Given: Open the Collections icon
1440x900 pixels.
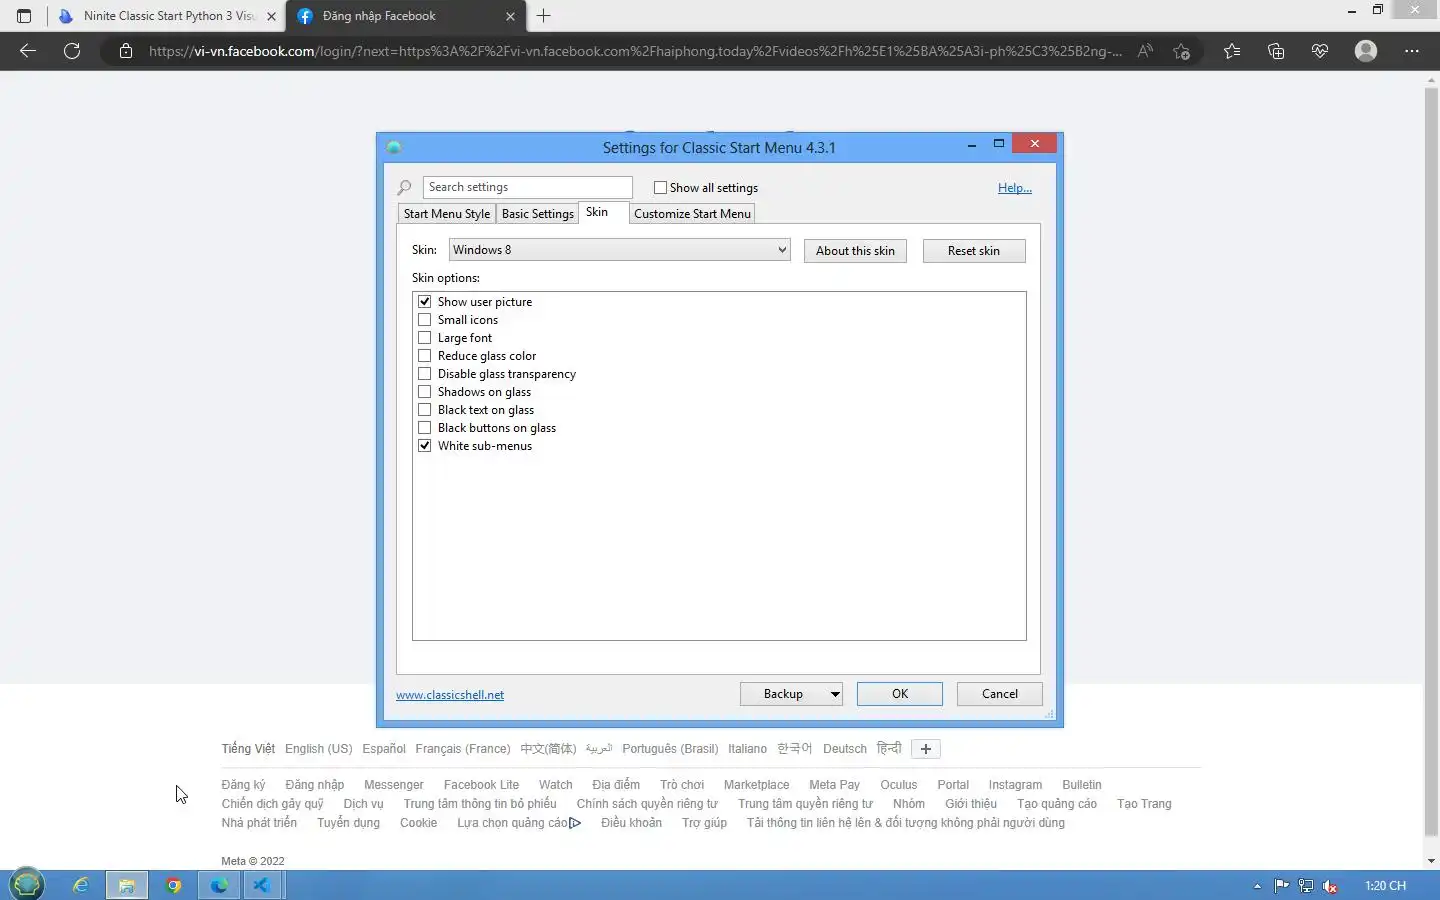Looking at the screenshot, I should [1276, 51].
